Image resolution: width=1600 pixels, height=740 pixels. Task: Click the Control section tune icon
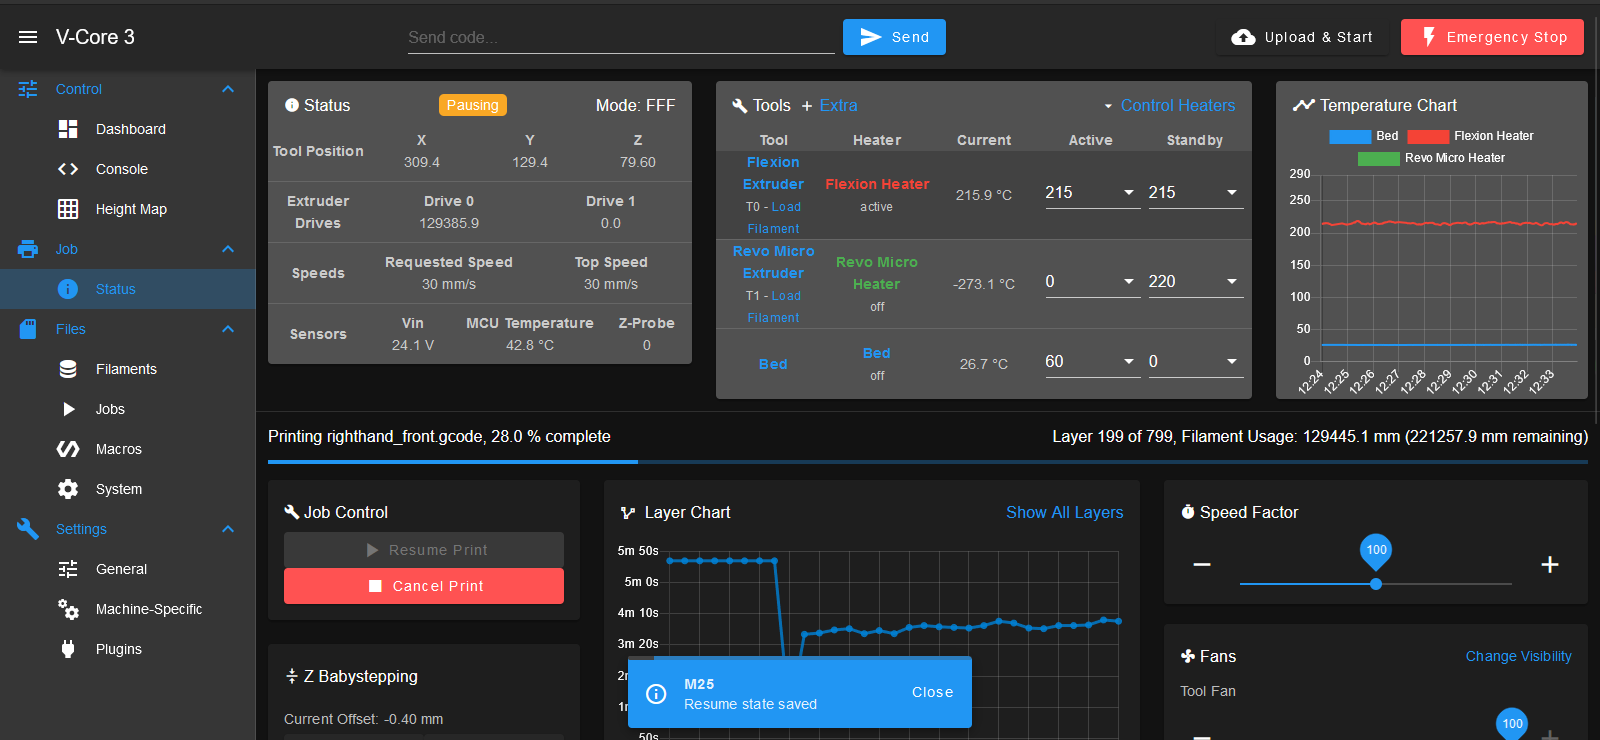coord(28,89)
